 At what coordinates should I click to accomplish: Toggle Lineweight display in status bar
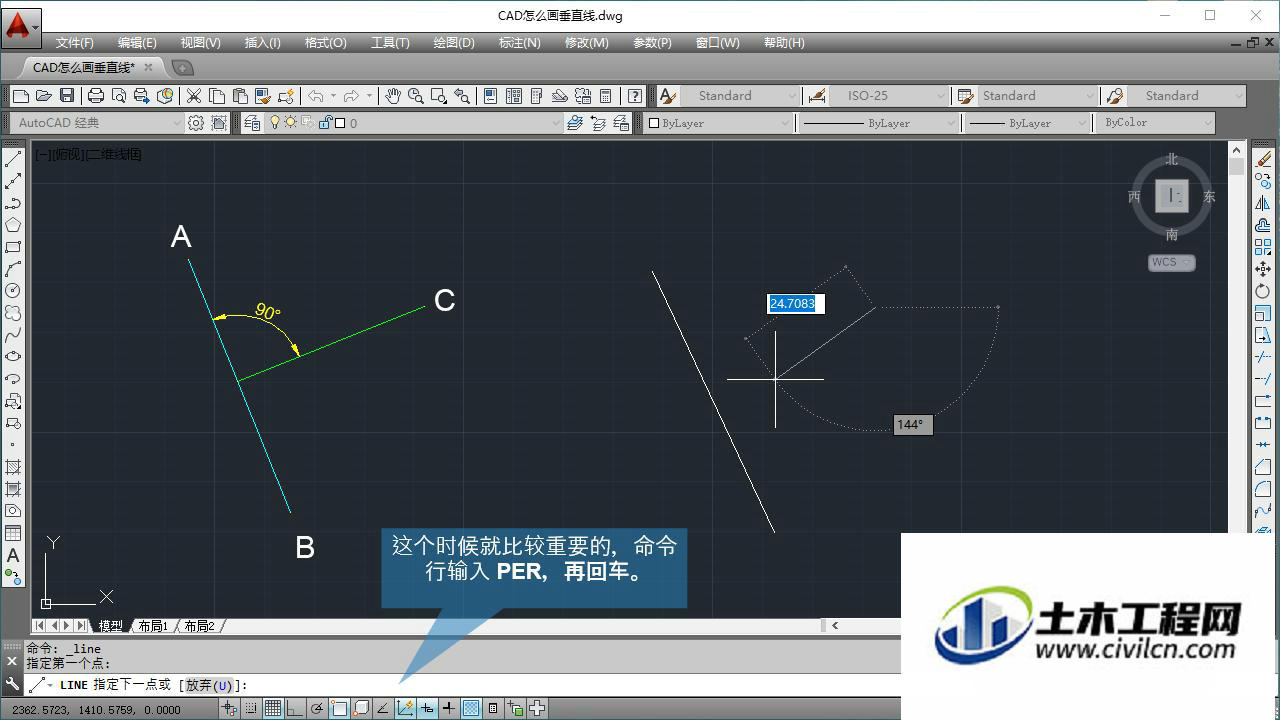(x=449, y=709)
